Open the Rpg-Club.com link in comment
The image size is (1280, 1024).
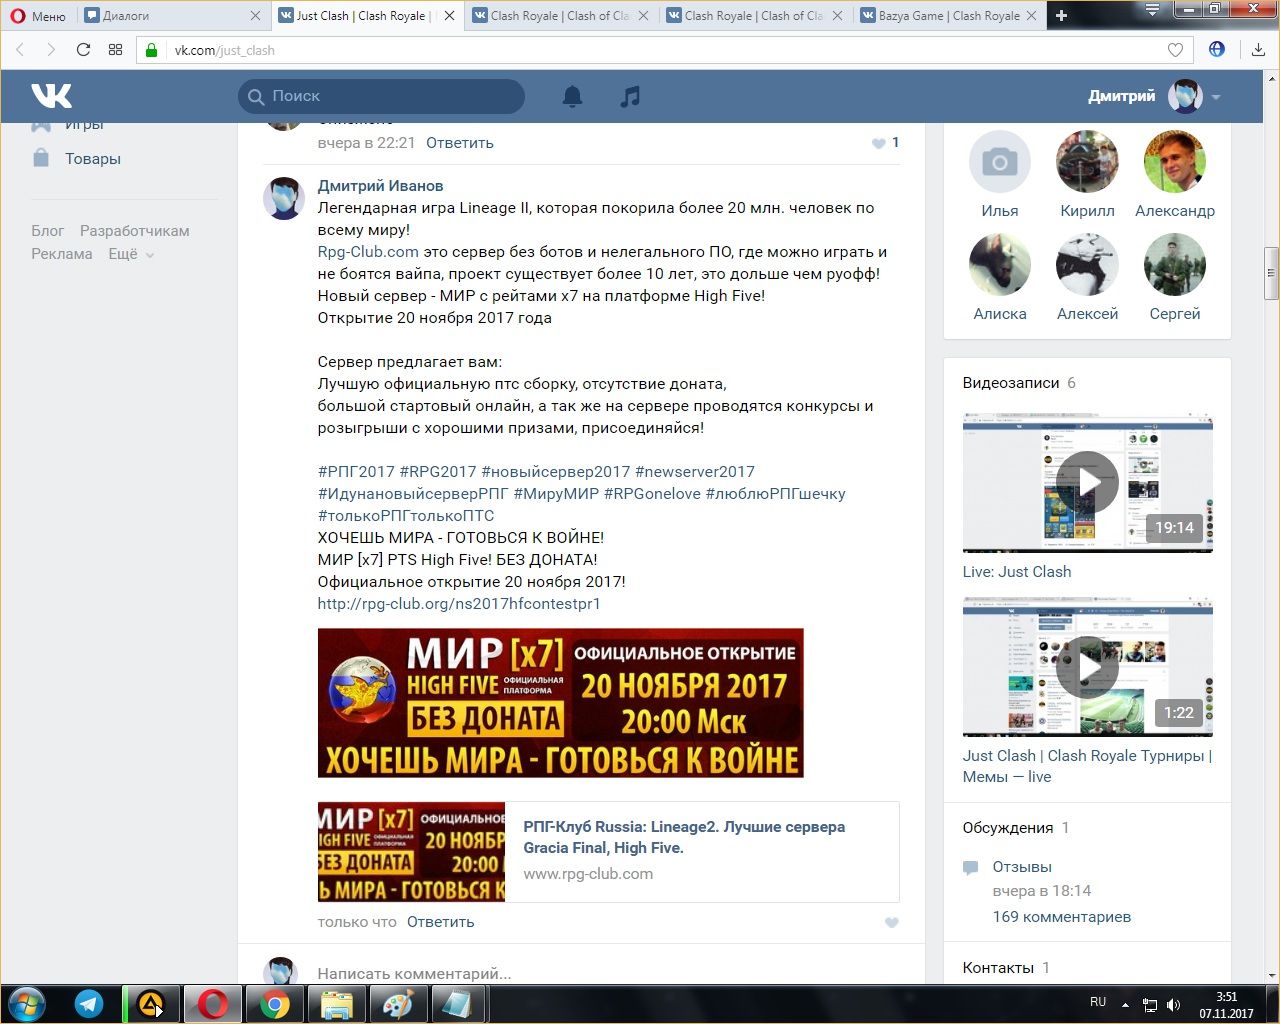[x=368, y=251]
